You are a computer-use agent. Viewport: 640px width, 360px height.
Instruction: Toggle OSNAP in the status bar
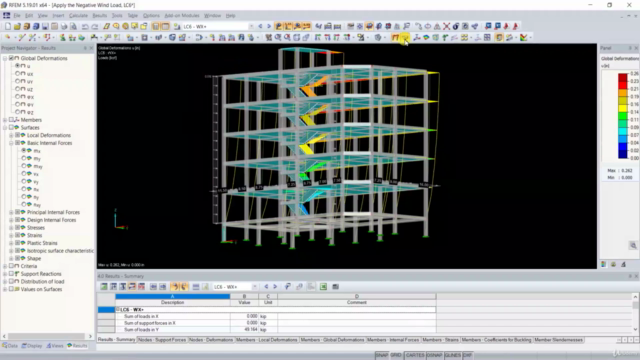[x=434, y=355]
